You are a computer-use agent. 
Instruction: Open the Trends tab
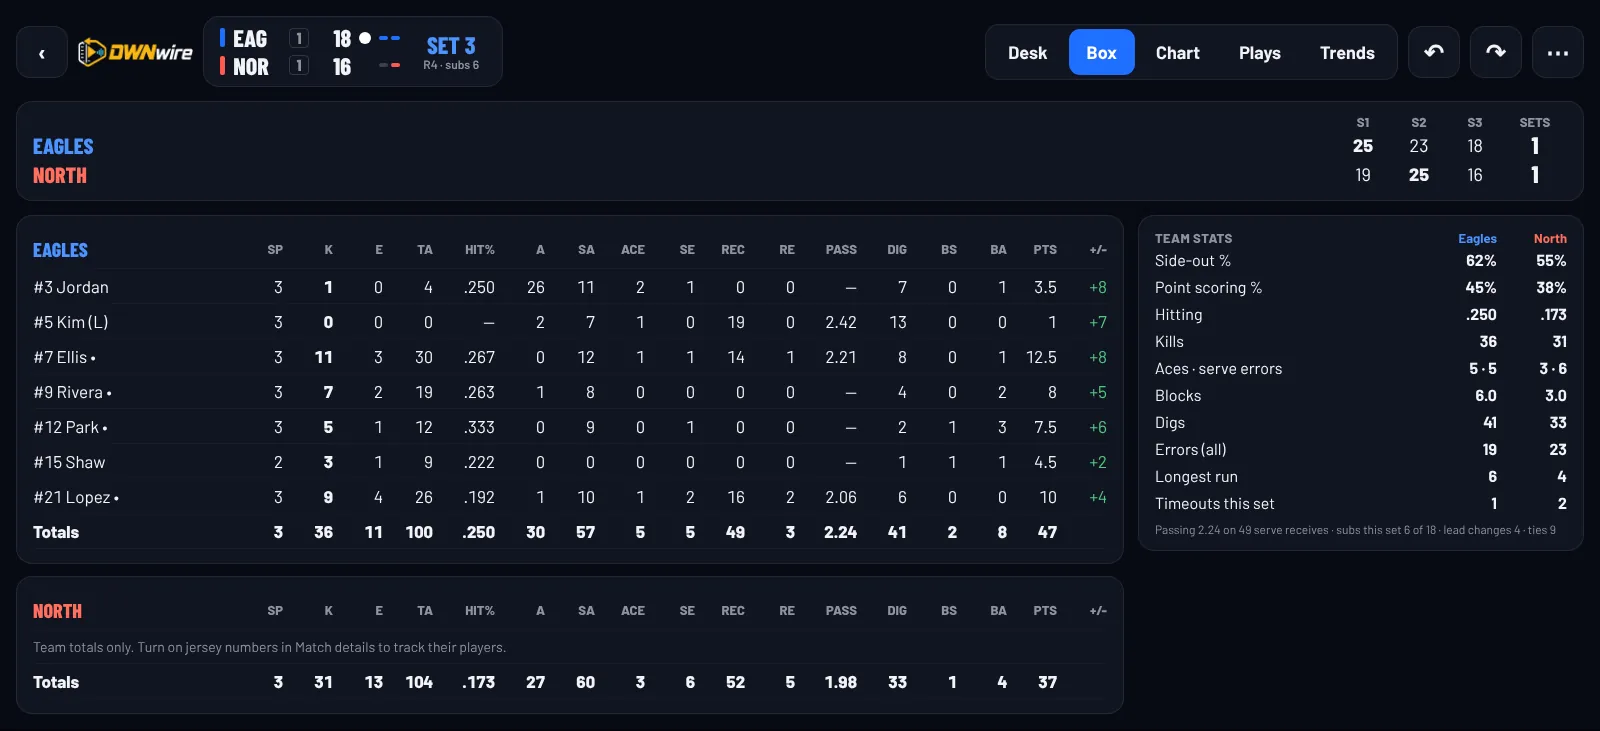(x=1347, y=53)
